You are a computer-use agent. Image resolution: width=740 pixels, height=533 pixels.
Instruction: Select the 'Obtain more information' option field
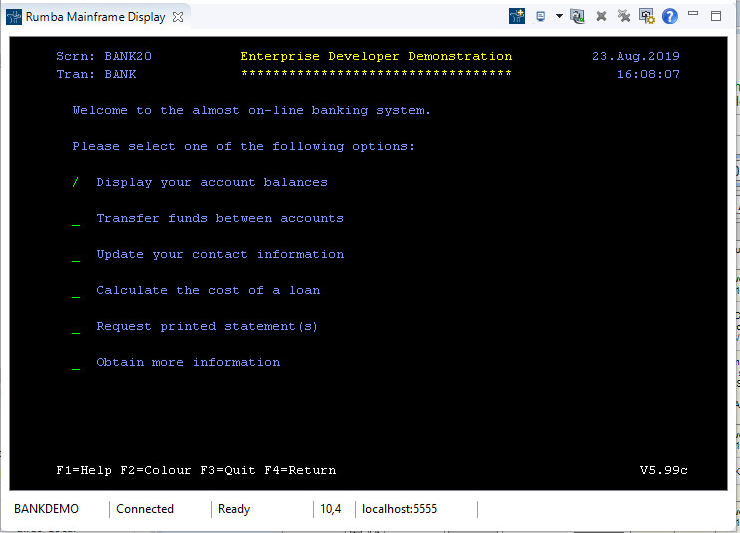[76, 363]
